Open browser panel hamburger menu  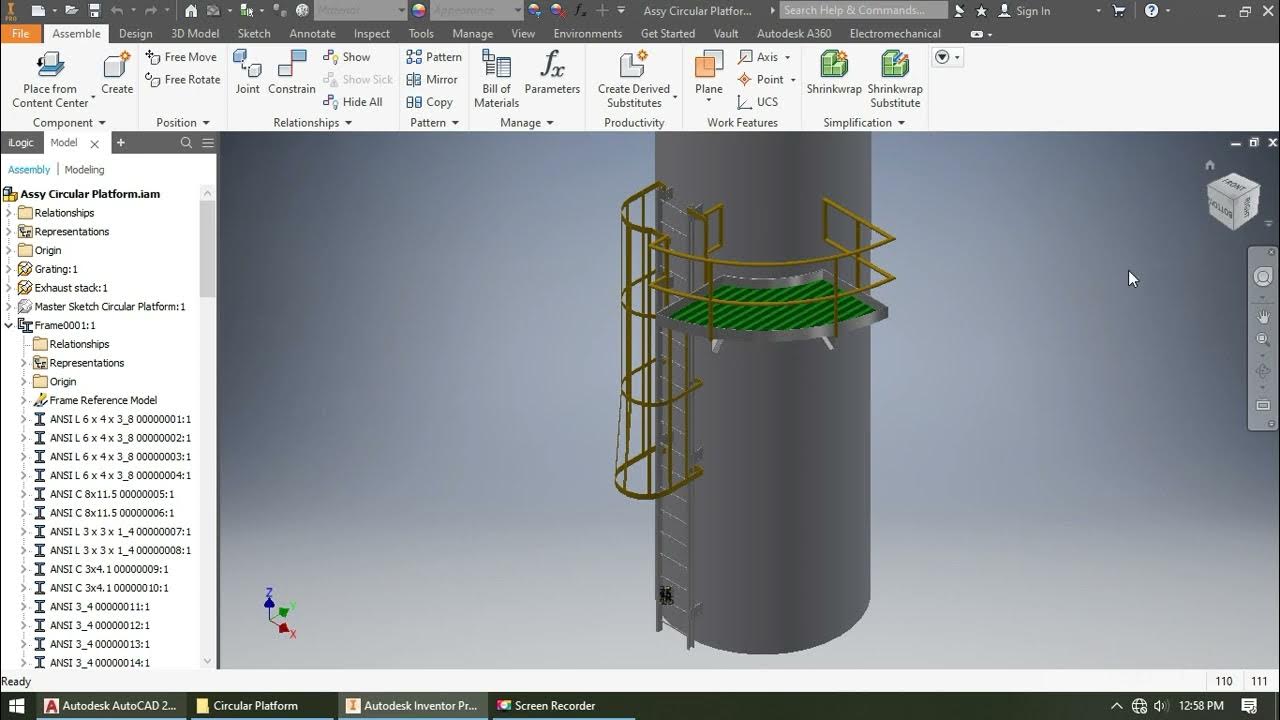[208, 143]
